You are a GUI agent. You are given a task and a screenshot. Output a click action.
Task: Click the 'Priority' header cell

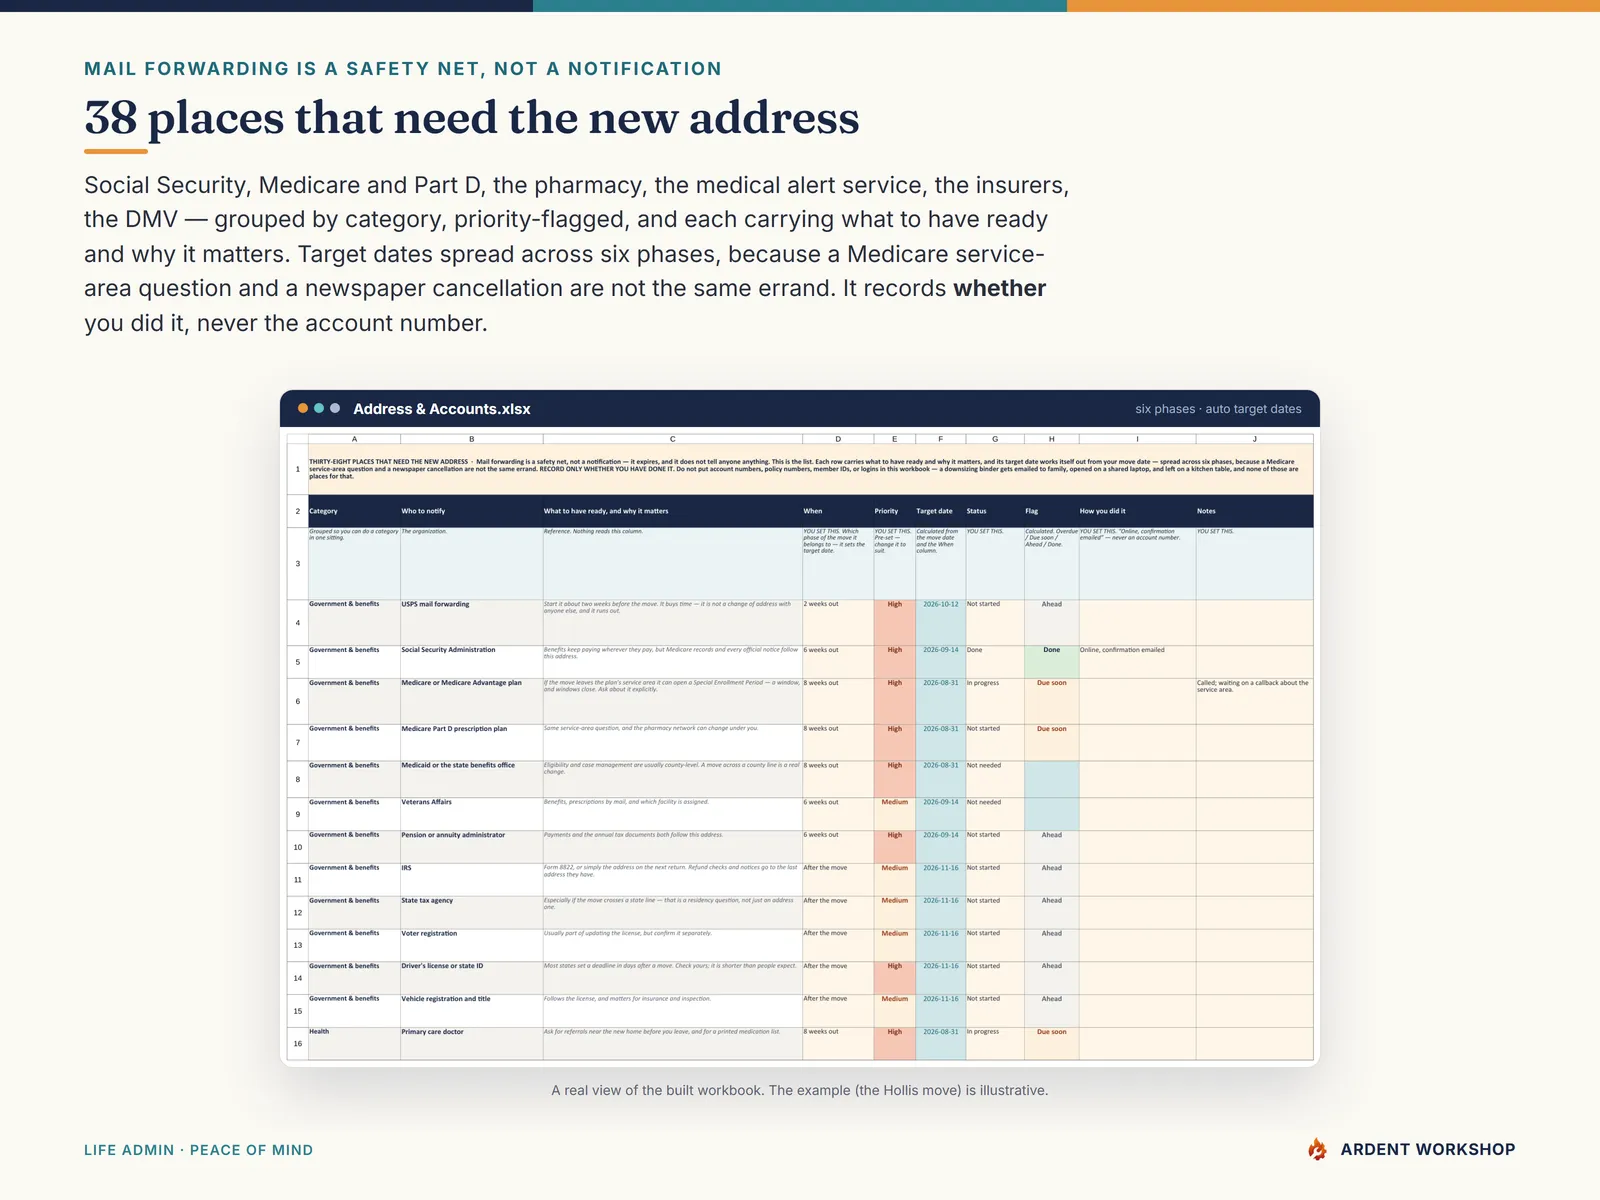895,511
